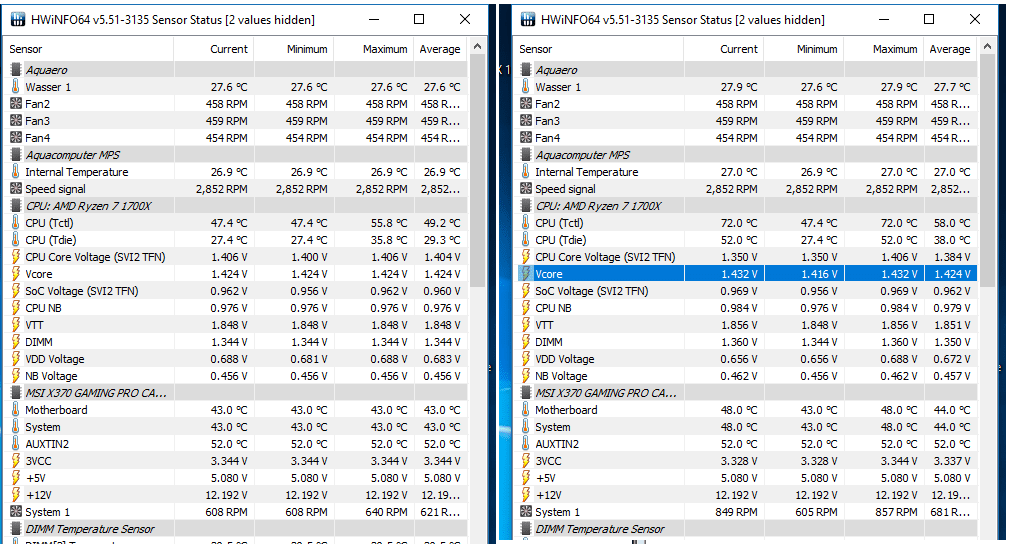The height and width of the screenshot is (544, 1010).
Task: Sort by Sensor column header in left window
Action: tap(90, 49)
